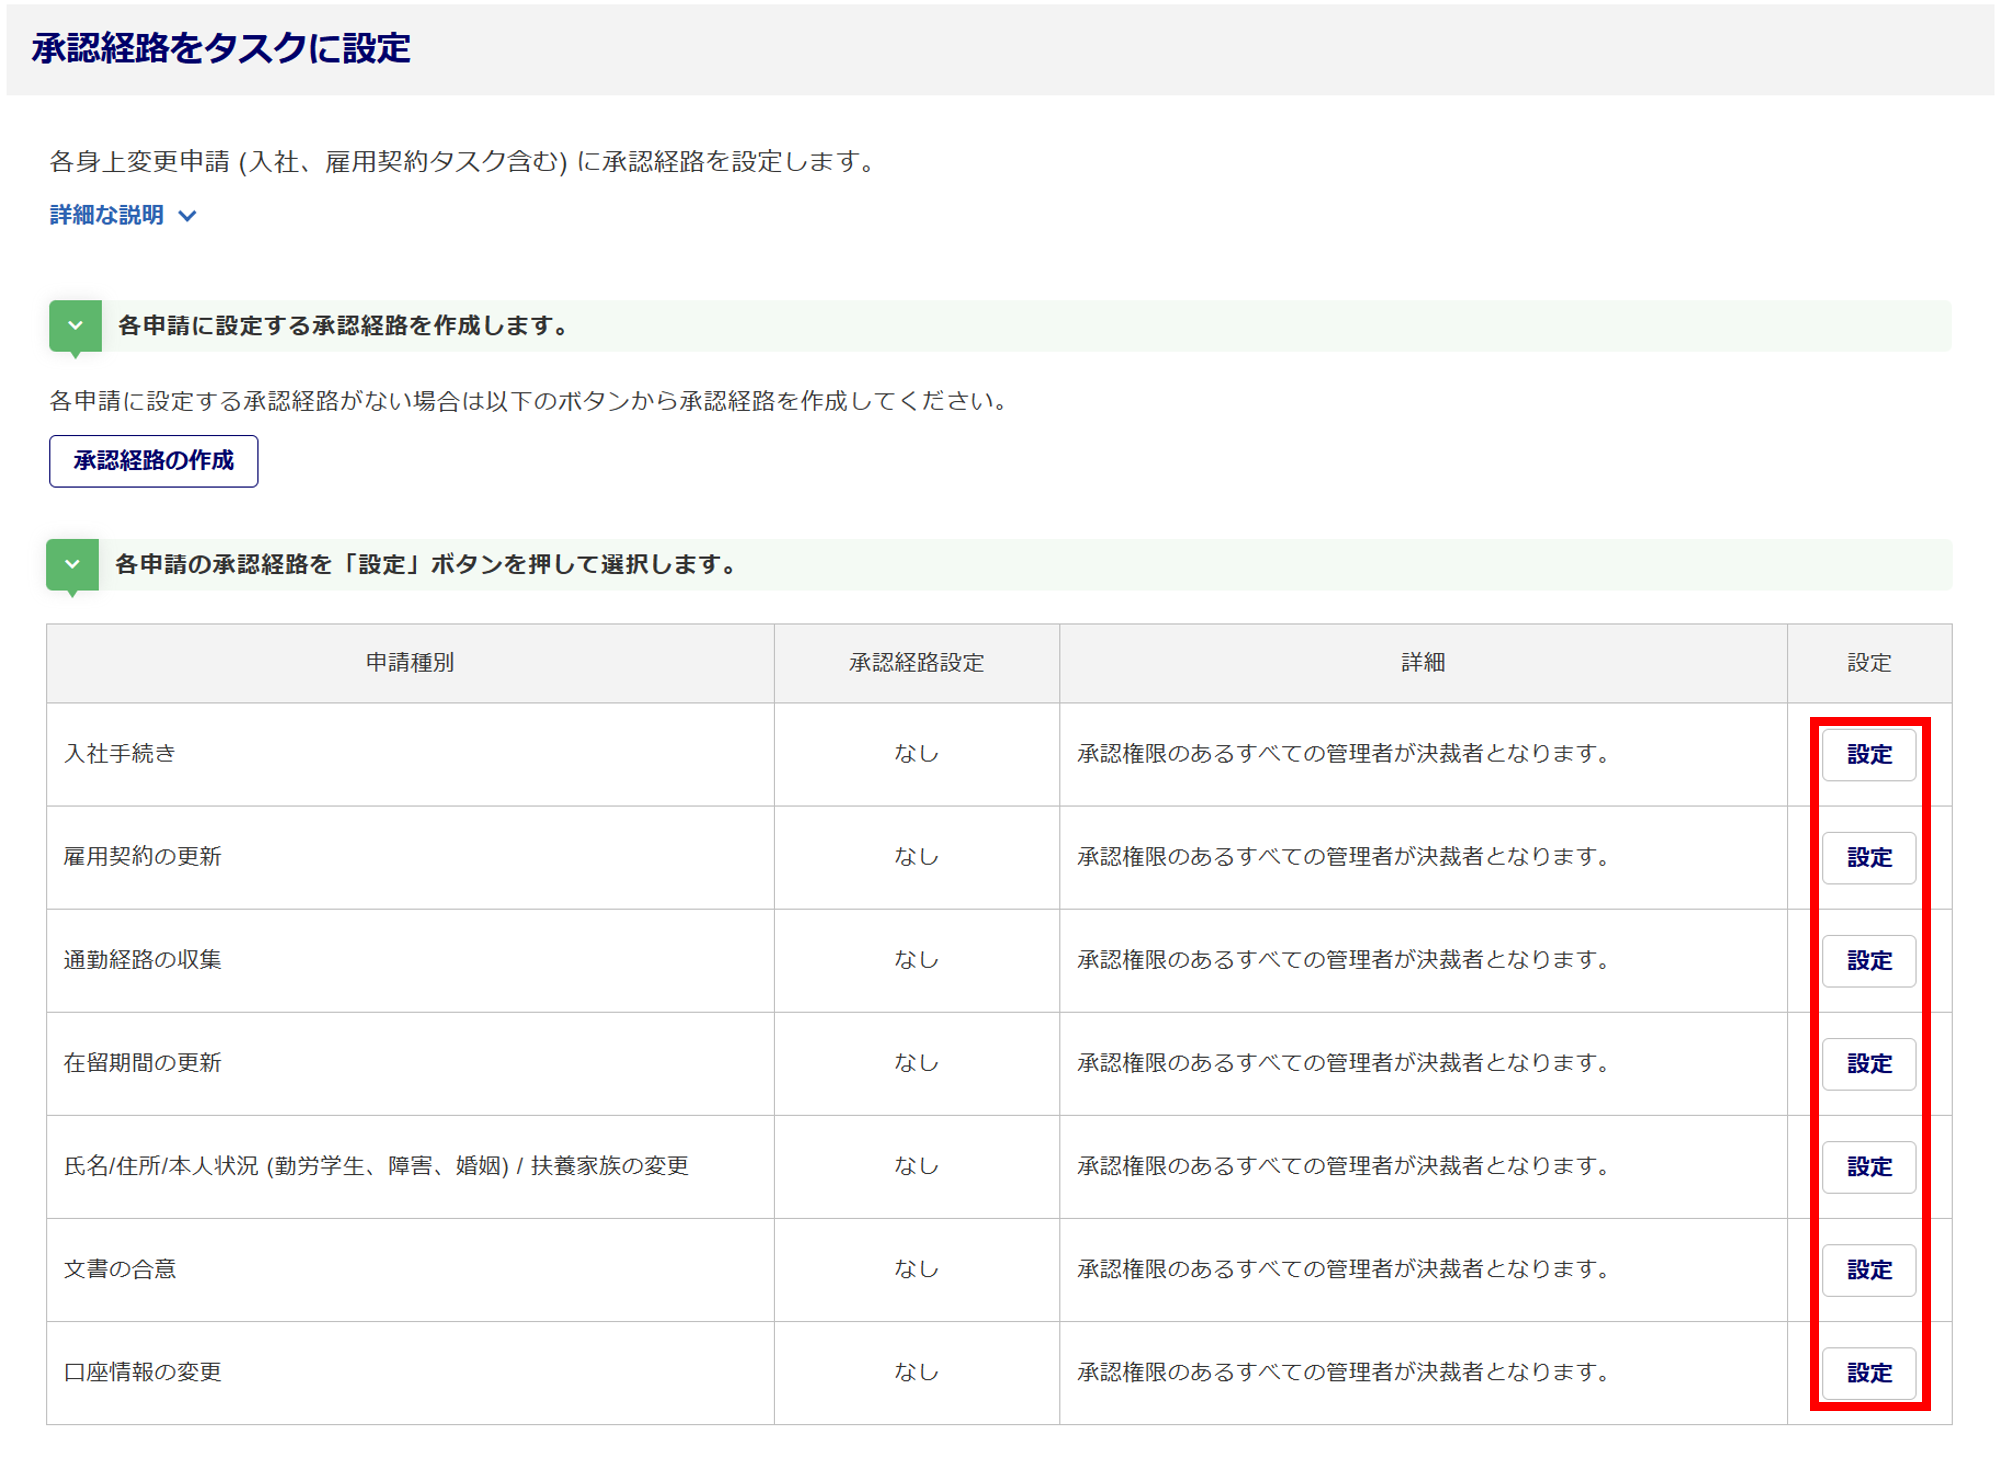Expand the 詳細な説明 link
2000x1457 pixels.
pyautogui.click(x=107, y=215)
